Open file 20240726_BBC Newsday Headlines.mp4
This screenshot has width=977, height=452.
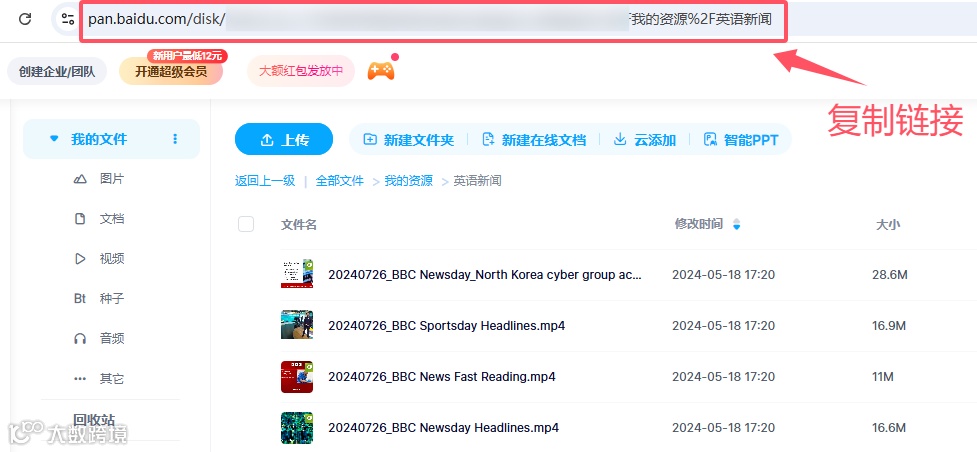point(444,428)
